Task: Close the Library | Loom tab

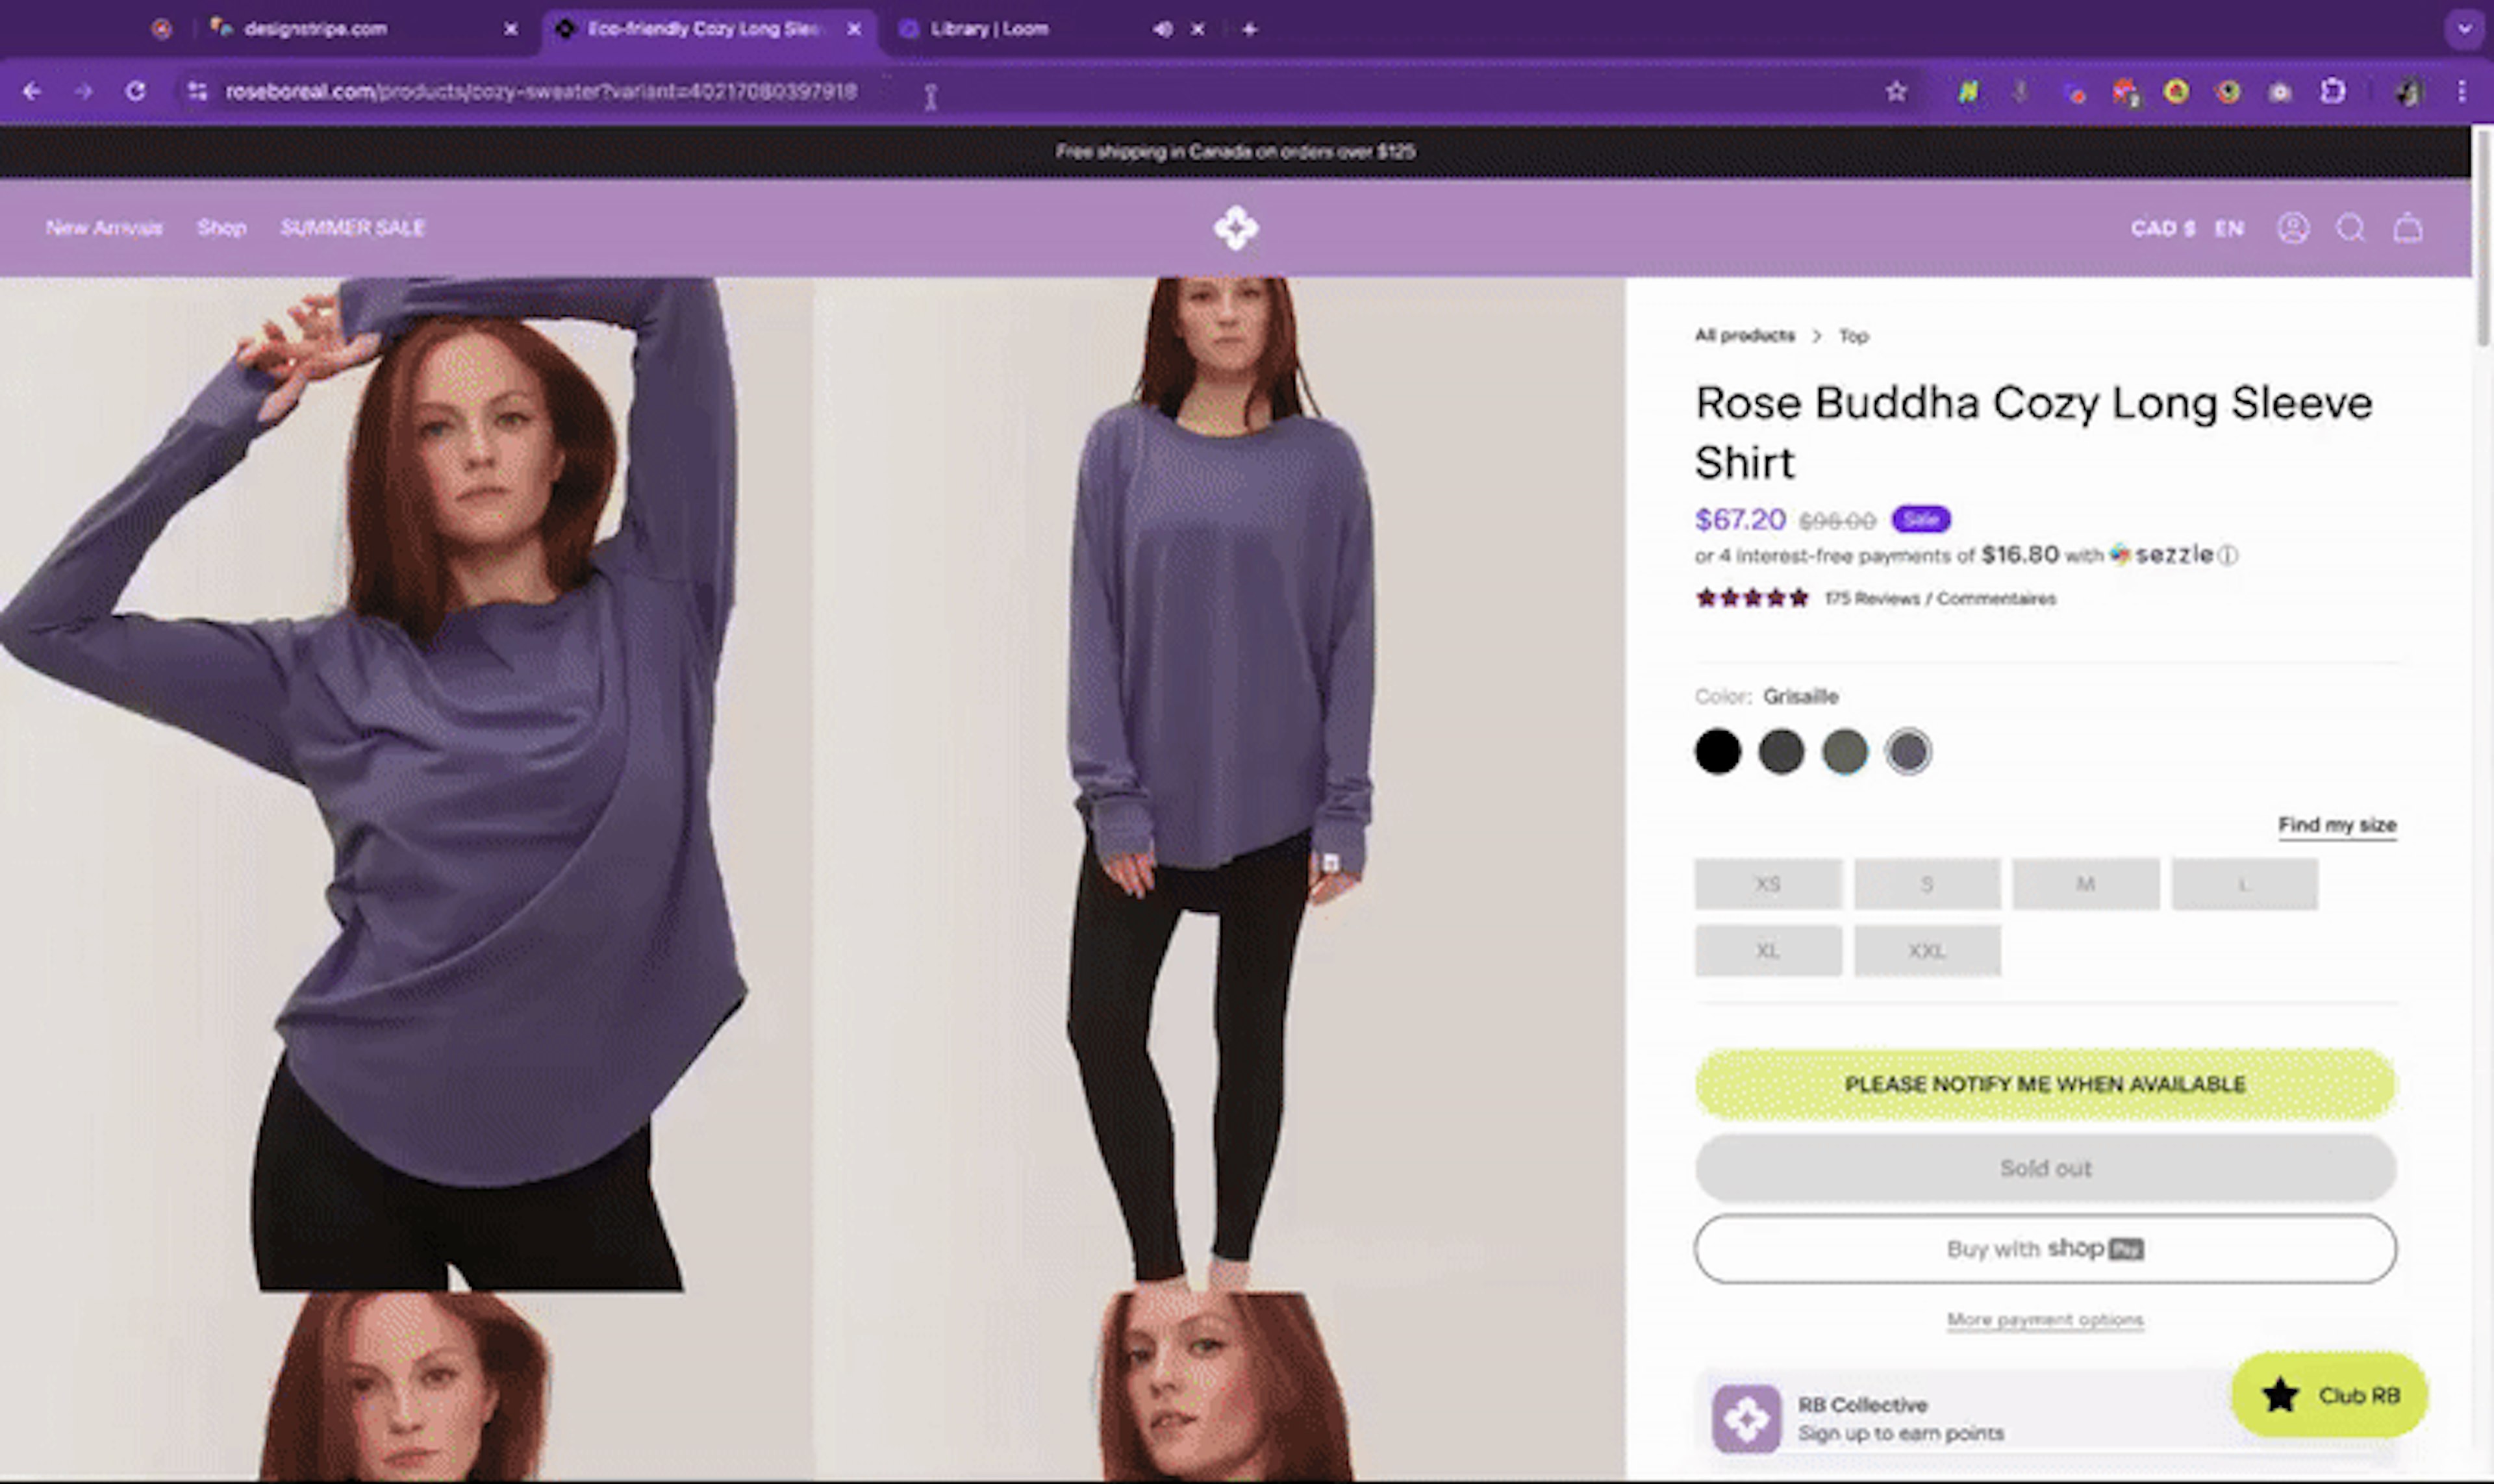Action: click(1197, 29)
